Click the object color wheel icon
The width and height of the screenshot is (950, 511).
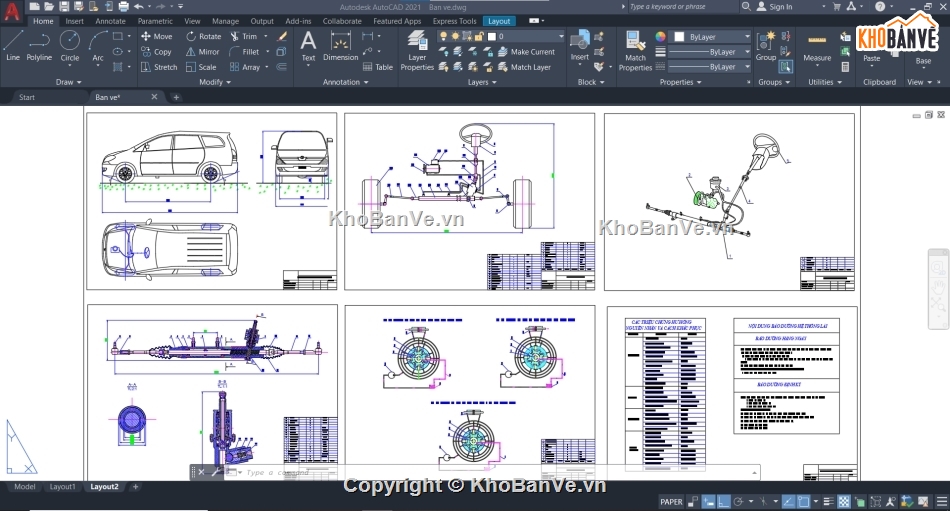click(660, 37)
